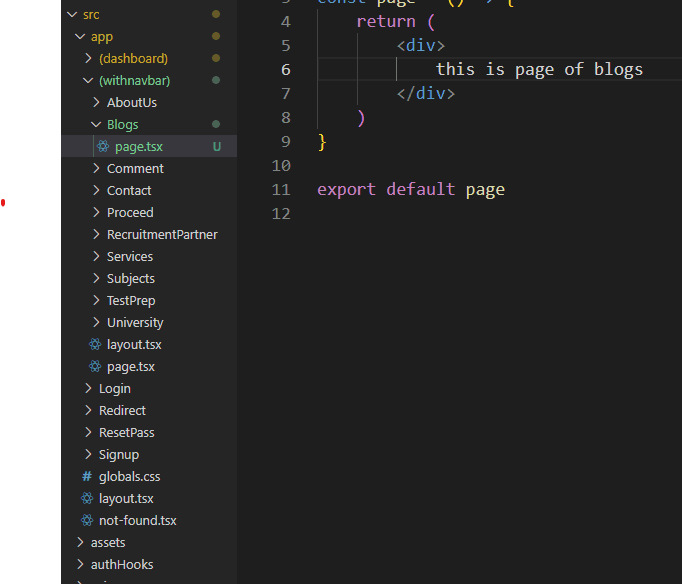The width and height of the screenshot is (682, 584).
Task: Select the src folder name
Action: coord(91,15)
